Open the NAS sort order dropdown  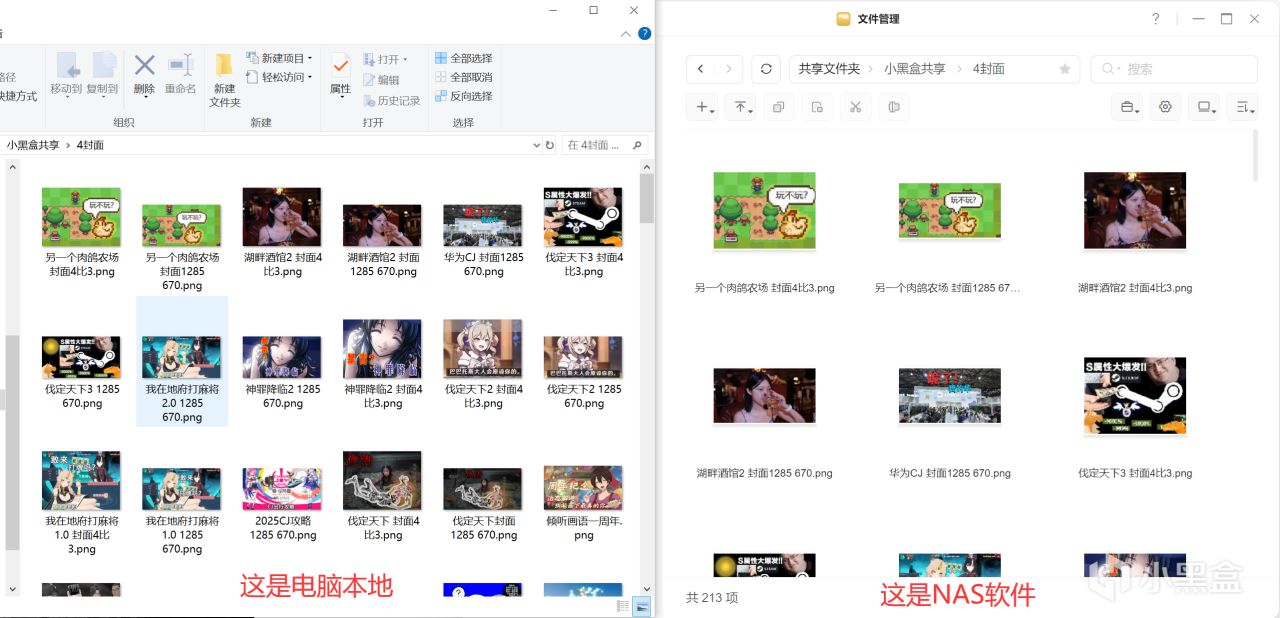[x=1241, y=107]
